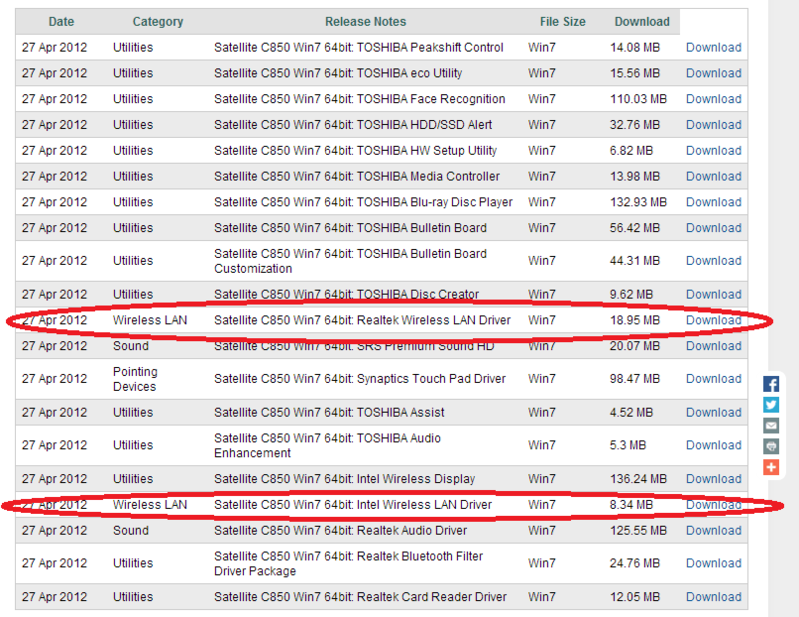Screen dimensions: 799x617
Task: Open more sharing options plus icon
Action: (x=771, y=467)
